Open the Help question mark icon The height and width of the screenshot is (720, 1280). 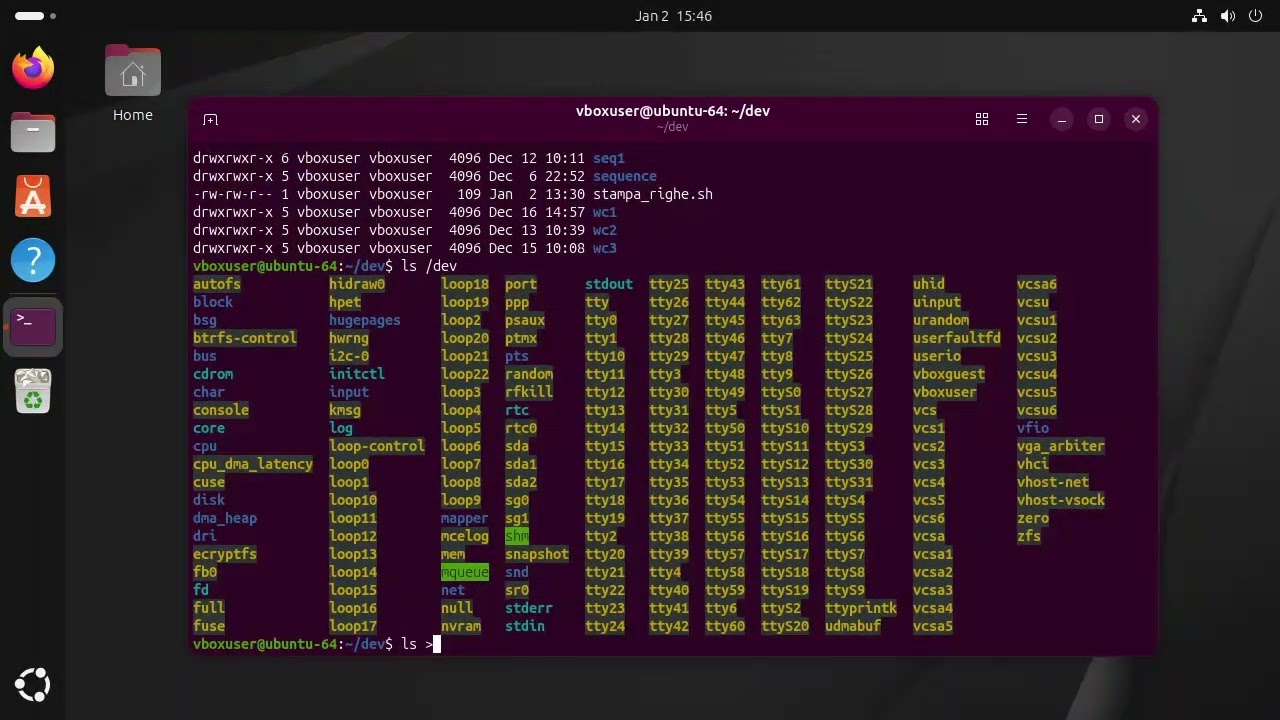point(33,260)
